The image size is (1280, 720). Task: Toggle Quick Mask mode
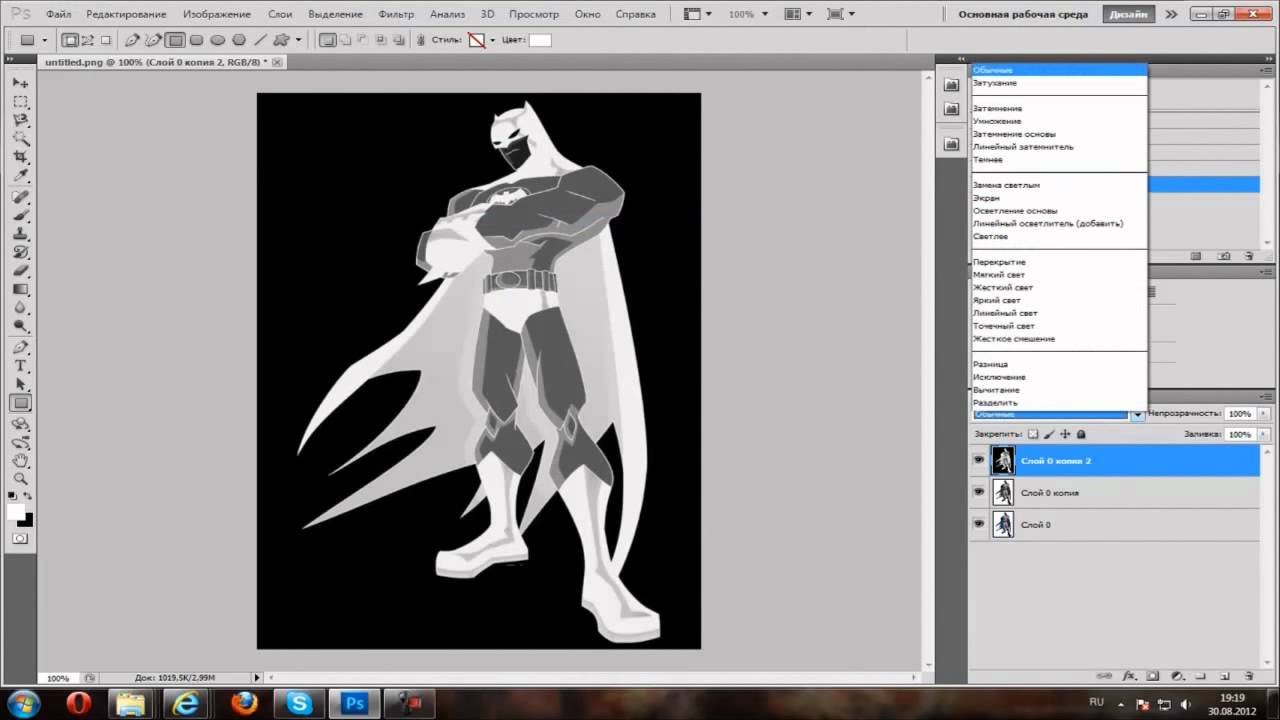point(20,538)
